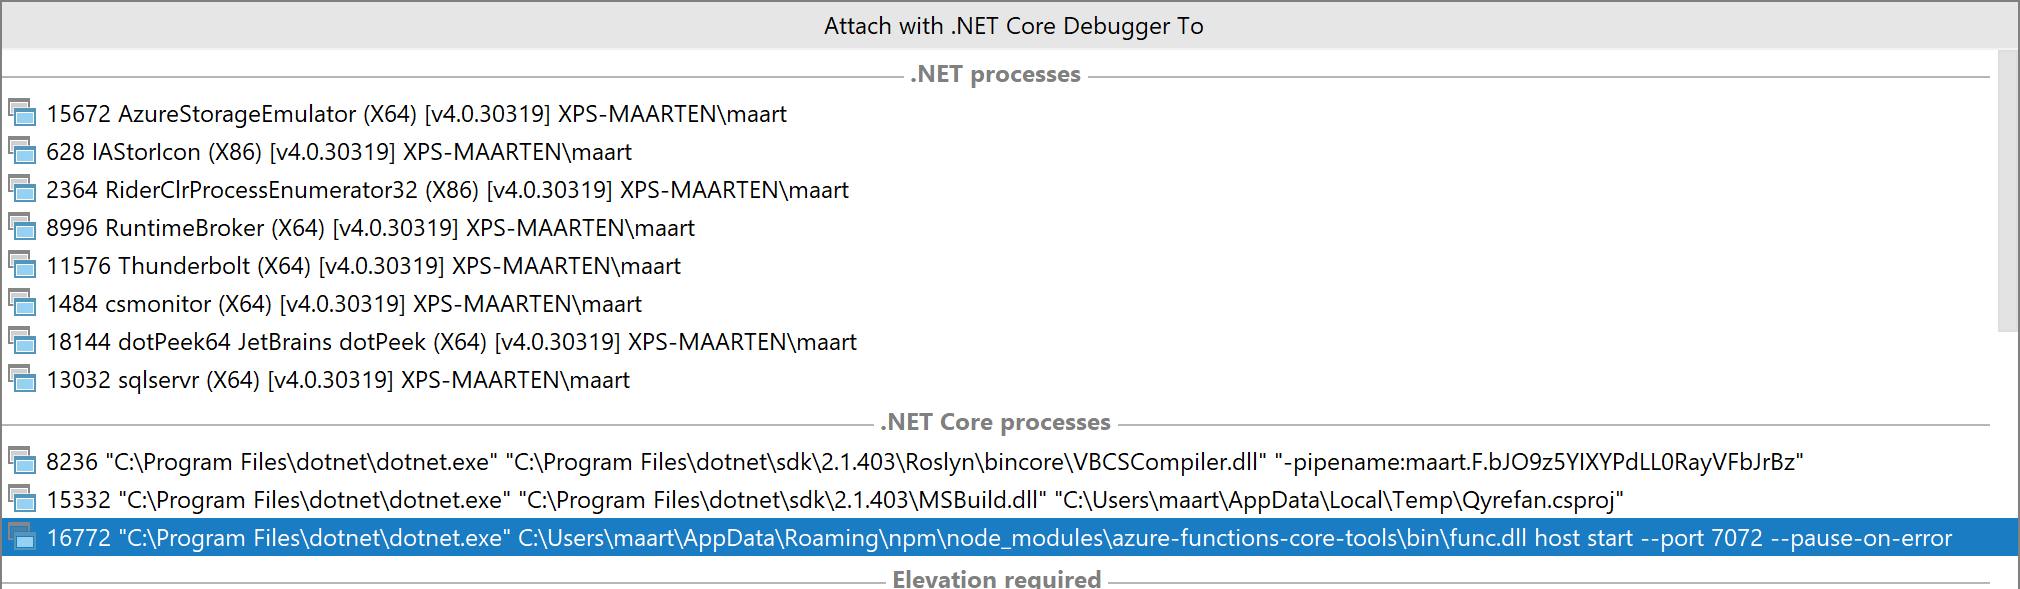Click the icon next to dotPeek64 JetBrains dotPeek
Image resolution: width=2020 pixels, height=589 pixels.
click(23, 341)
